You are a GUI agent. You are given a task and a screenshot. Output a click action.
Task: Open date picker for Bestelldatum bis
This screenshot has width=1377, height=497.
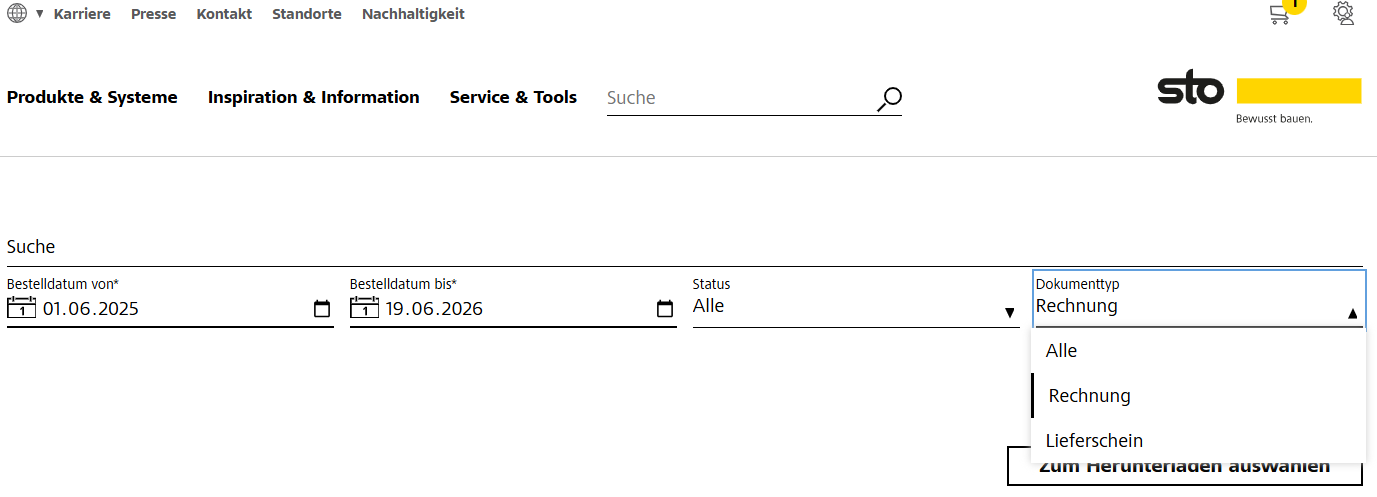coord(665,309)
